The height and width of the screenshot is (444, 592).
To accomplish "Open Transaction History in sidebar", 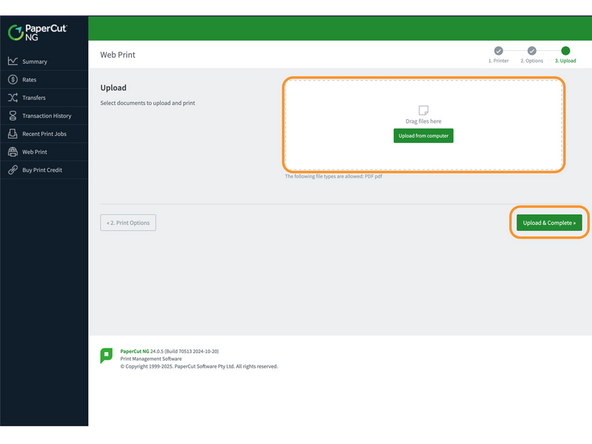I will point(44,116).
